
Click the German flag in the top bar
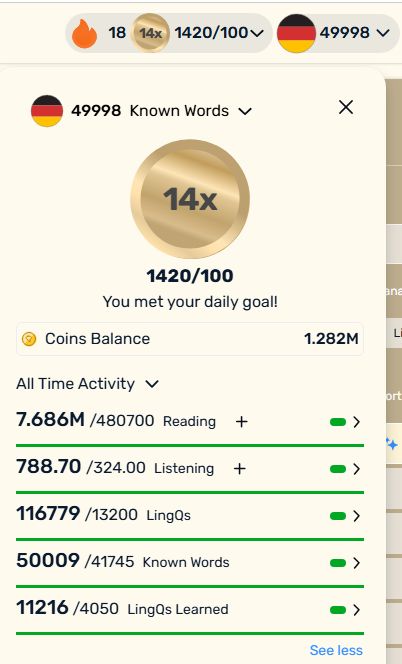point(296,33)
